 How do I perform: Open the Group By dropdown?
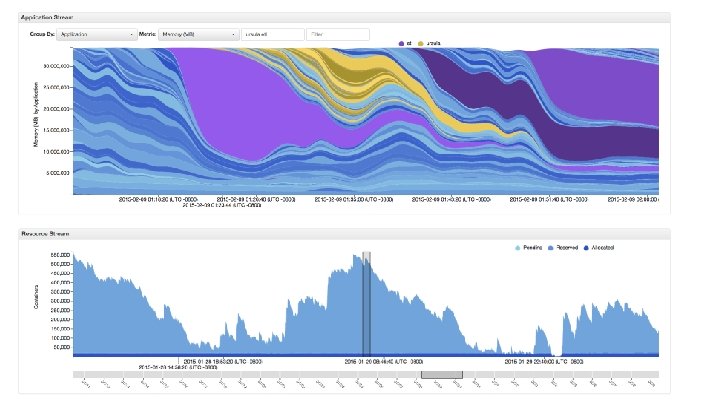click(x=96, y=34)
